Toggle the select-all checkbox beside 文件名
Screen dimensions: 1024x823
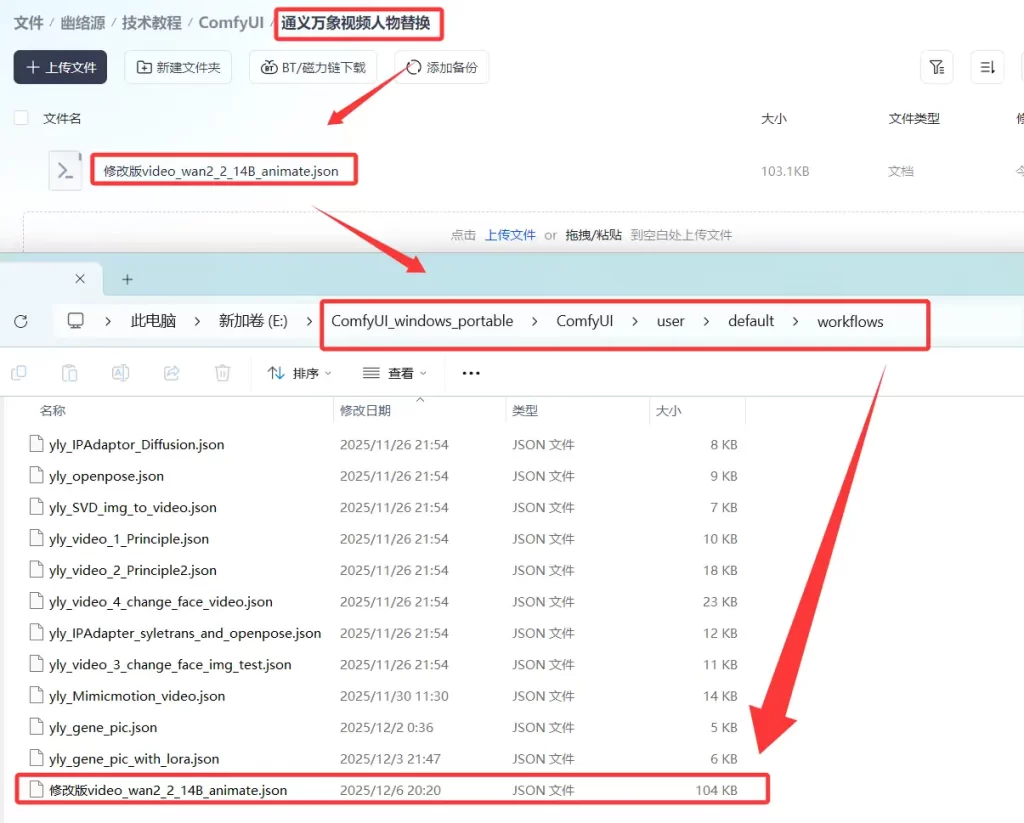pyautogui.click(x=21, y=118)
